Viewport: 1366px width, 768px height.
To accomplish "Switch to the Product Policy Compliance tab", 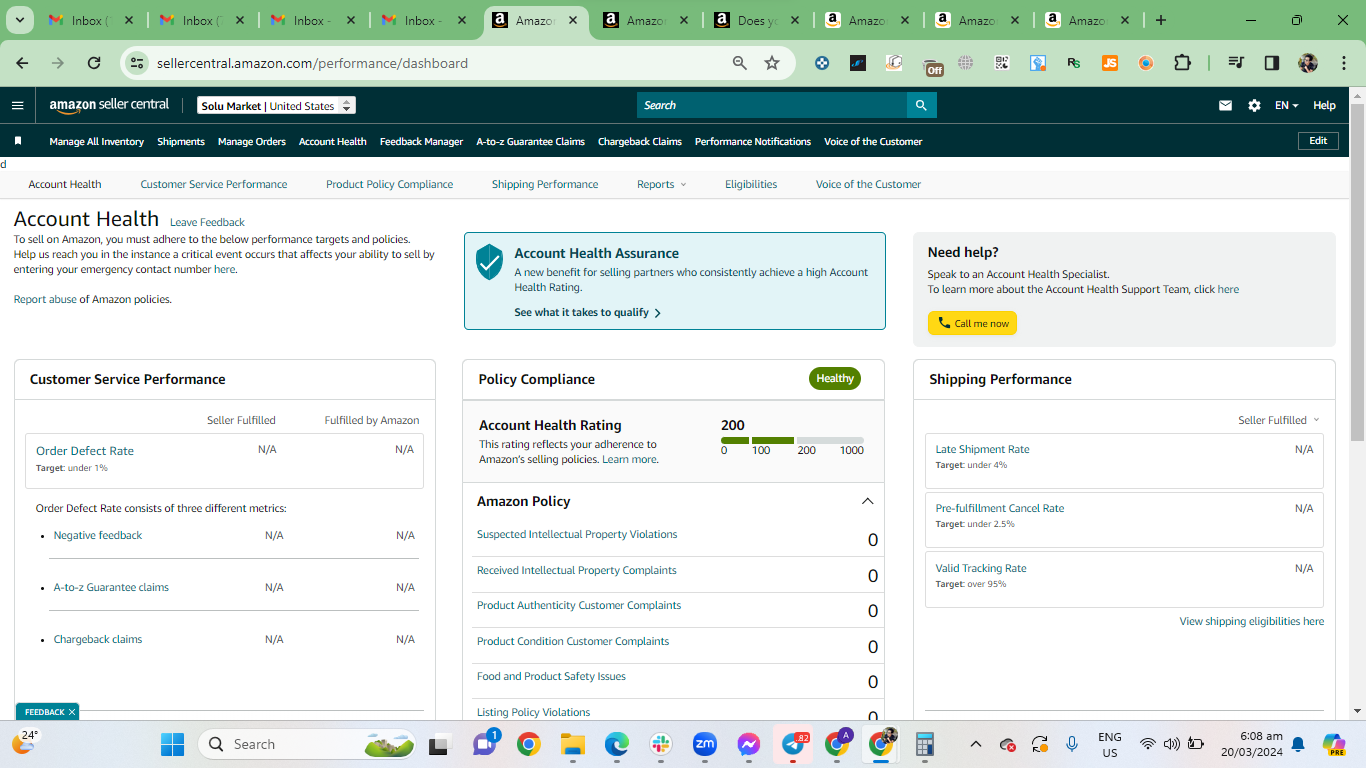I will coord(389,184).
